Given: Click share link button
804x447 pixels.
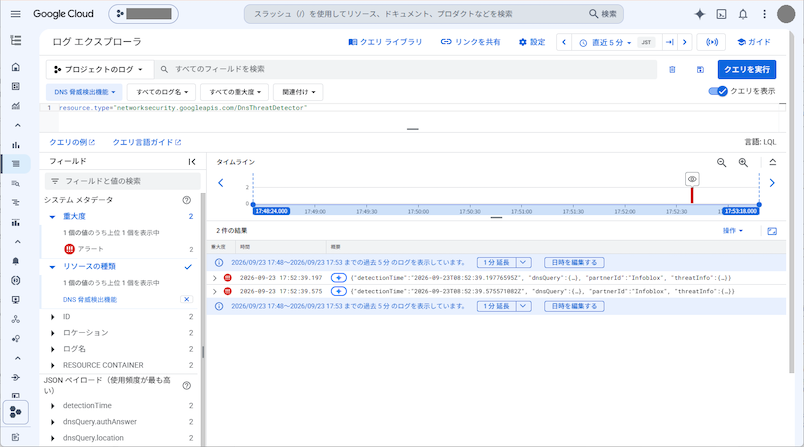Looking at the screenshot, I should click(x=471, y=42).
